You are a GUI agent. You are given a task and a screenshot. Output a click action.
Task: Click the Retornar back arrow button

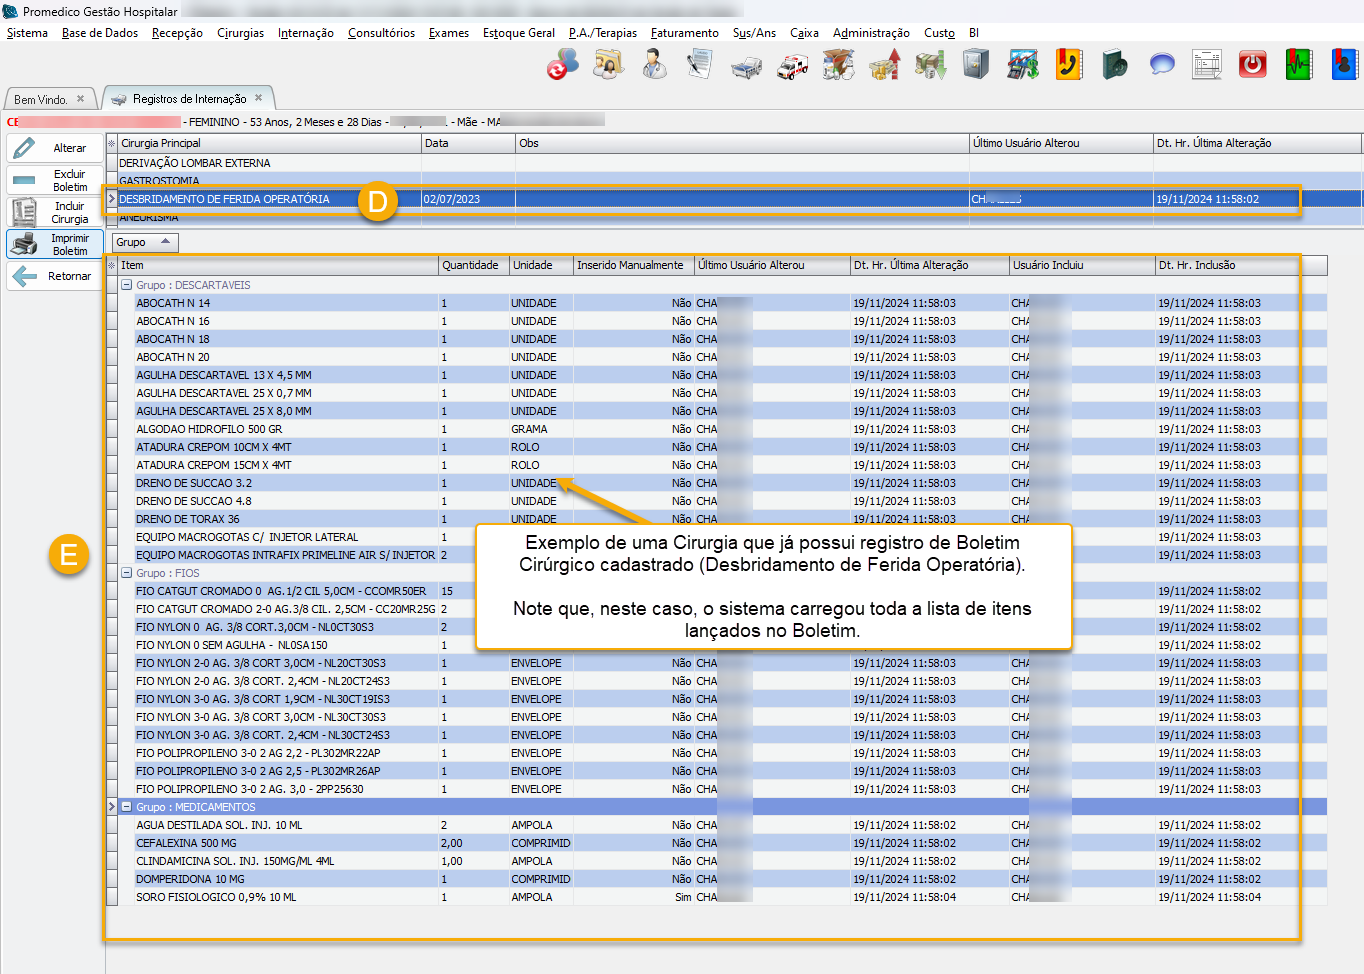(55, 276)
